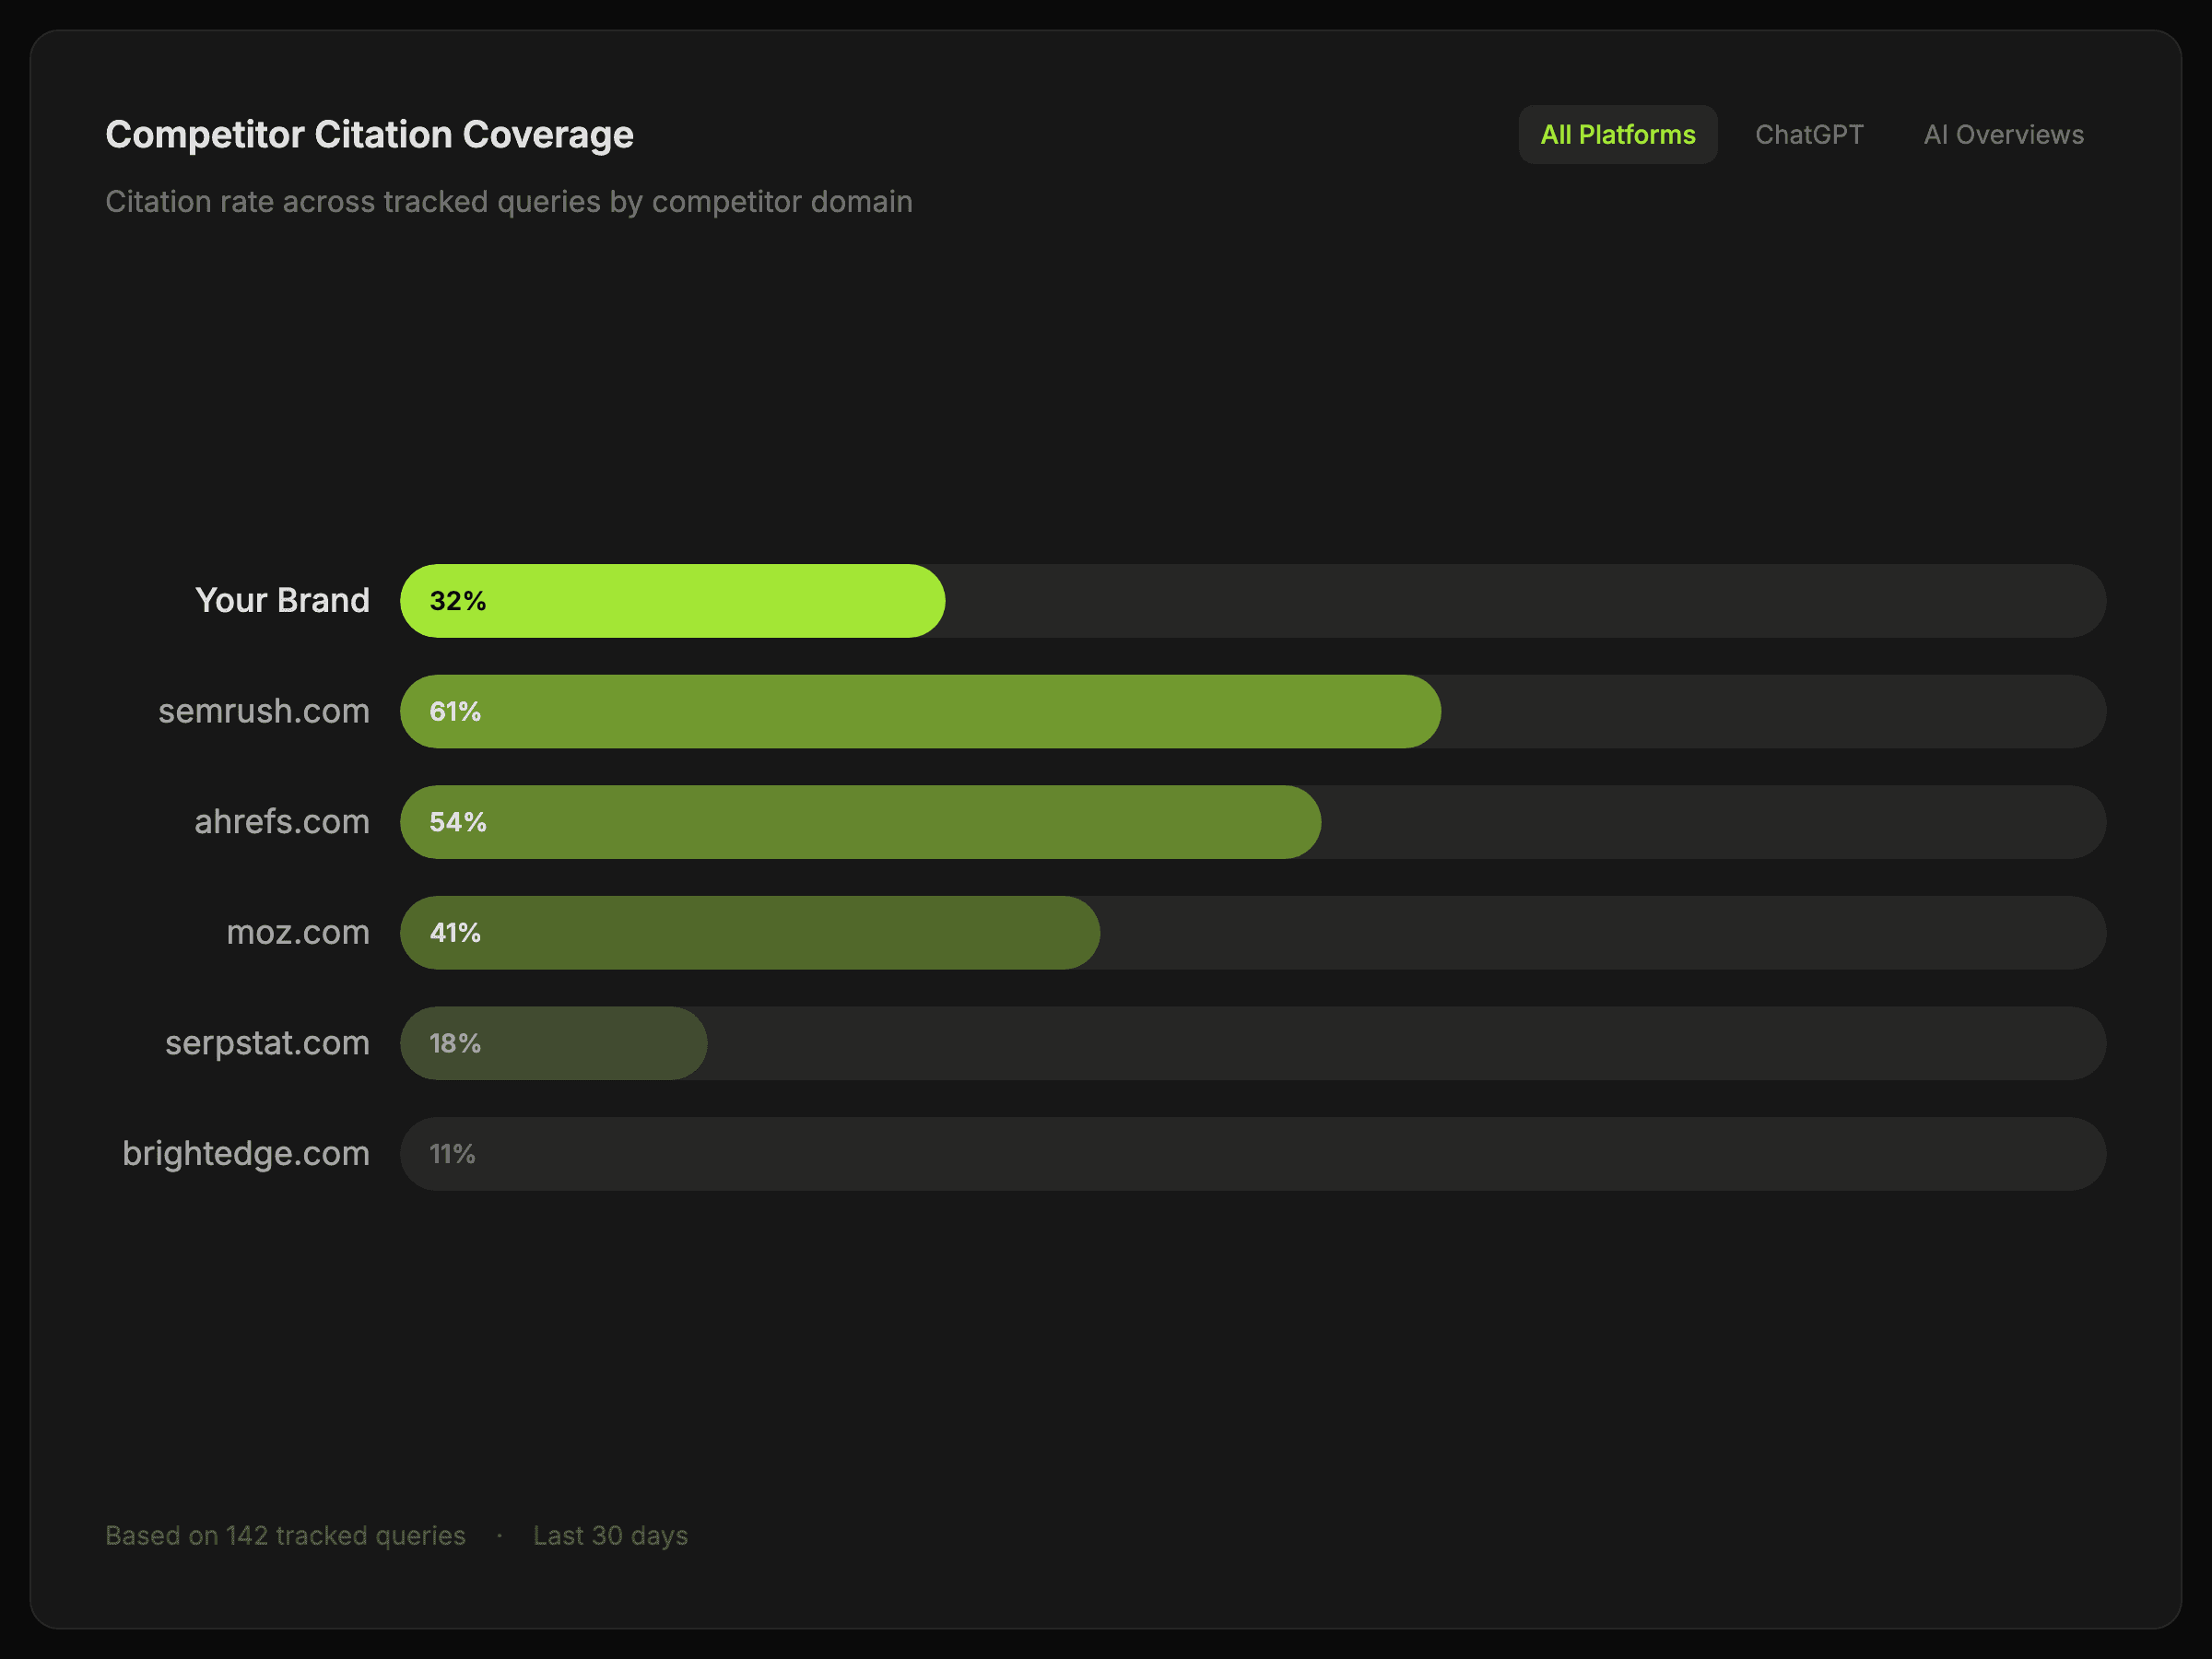2212x1659 pixels.
Task: Click the Your Brand label
Action: tap(282, 601)
